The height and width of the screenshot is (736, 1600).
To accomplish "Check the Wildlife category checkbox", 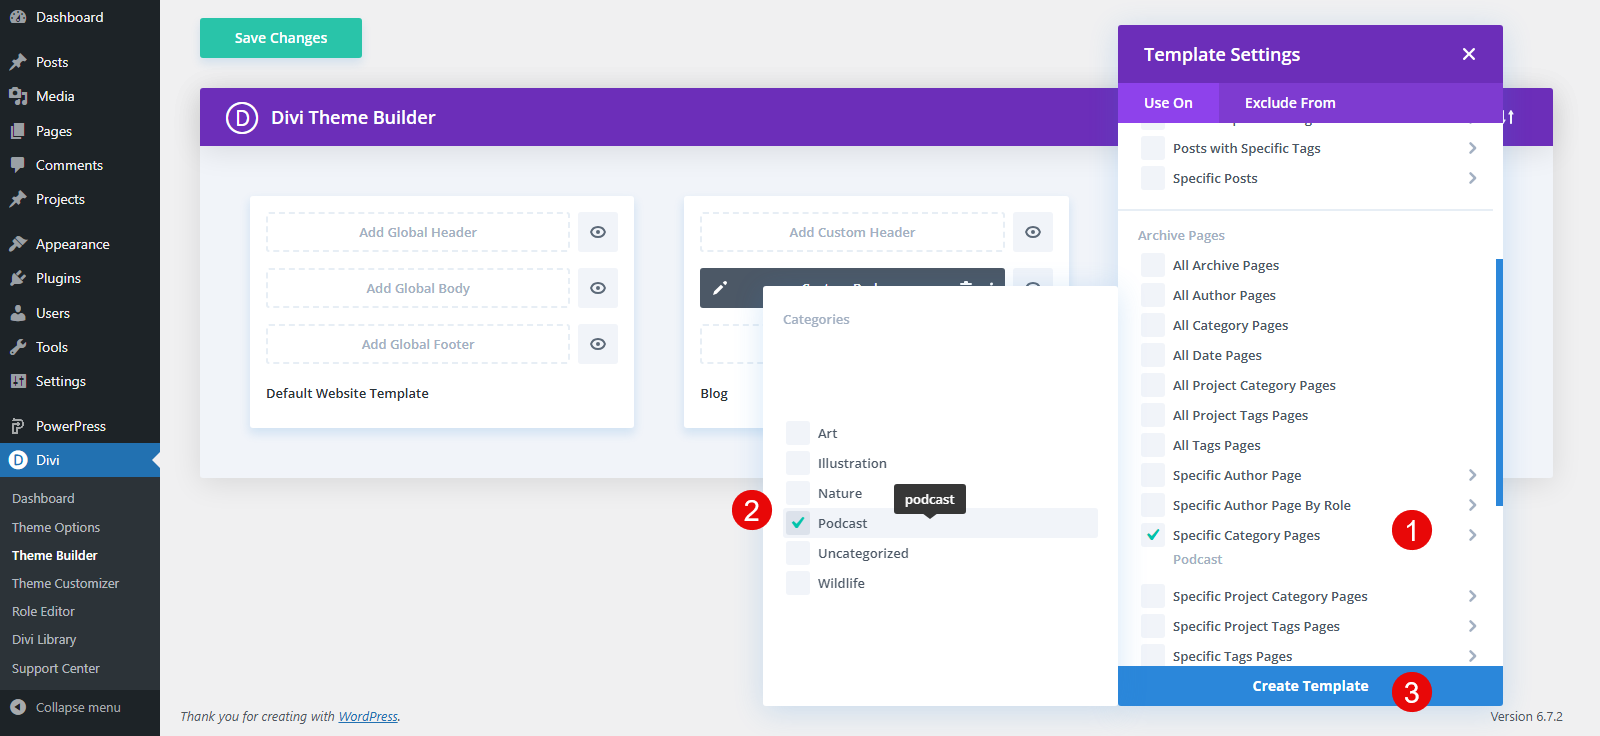I will click(798, 583).
